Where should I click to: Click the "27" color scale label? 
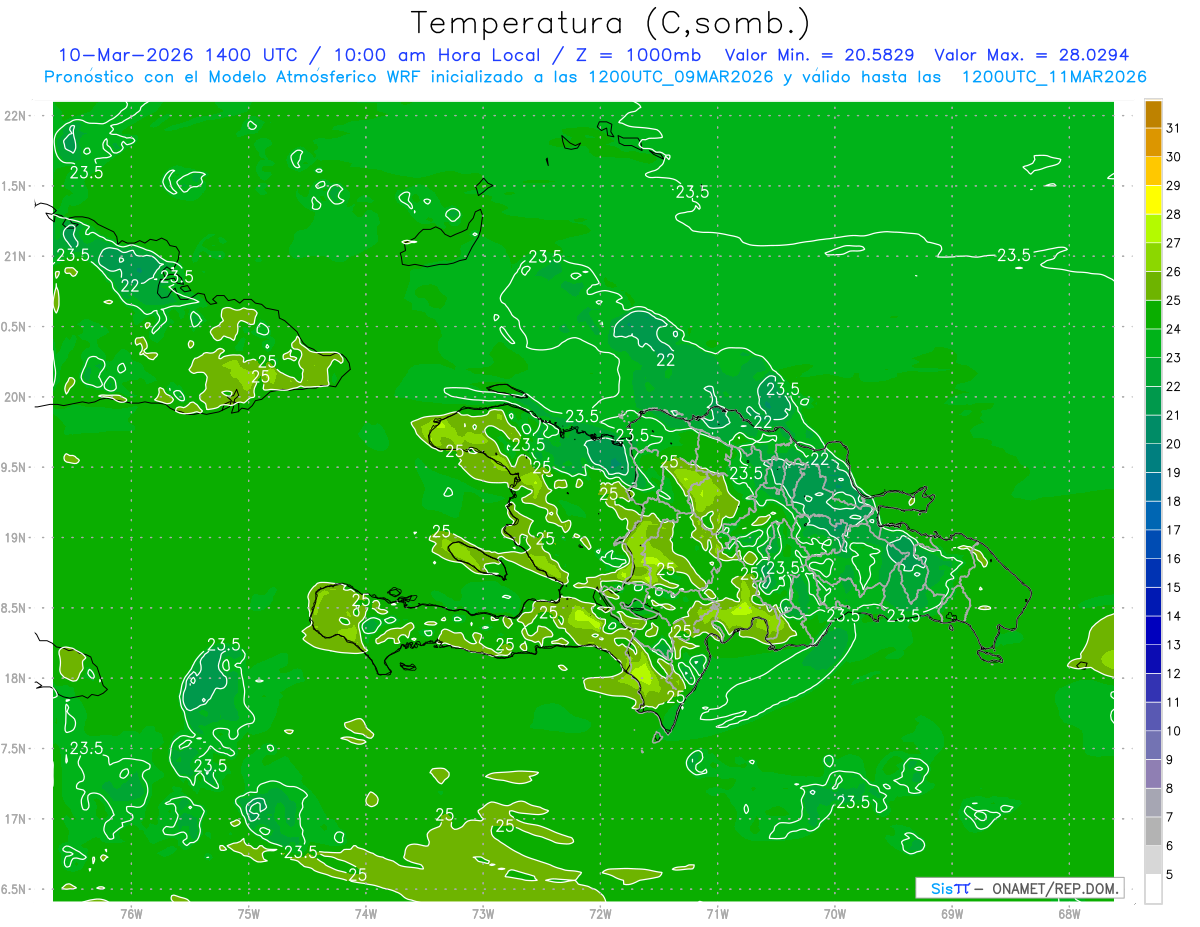pyautogui.click(x=1174, y=243)
